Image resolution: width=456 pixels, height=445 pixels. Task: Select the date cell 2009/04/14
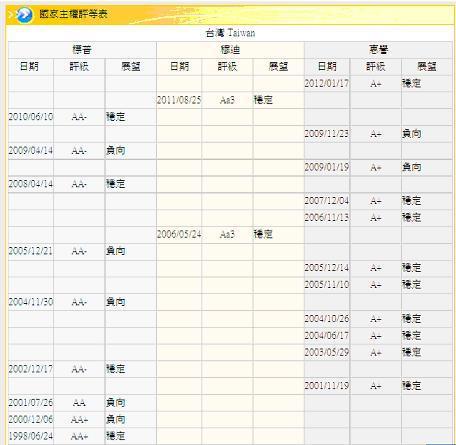click(31, 150)
